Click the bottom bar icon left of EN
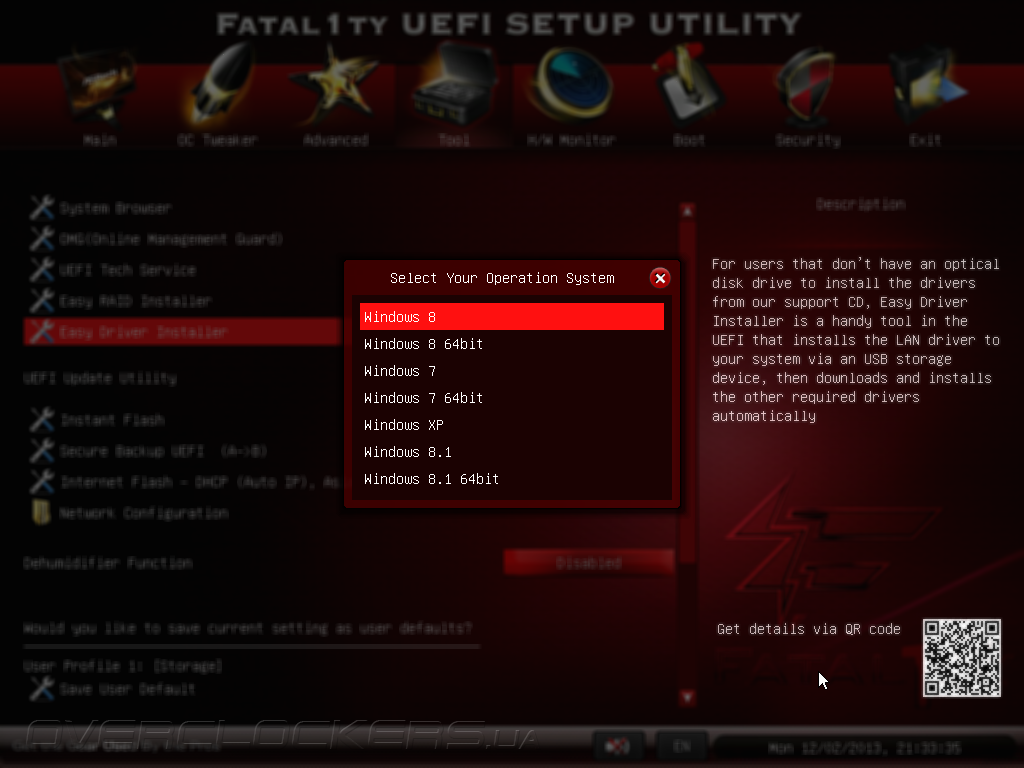 pos(618,746)
